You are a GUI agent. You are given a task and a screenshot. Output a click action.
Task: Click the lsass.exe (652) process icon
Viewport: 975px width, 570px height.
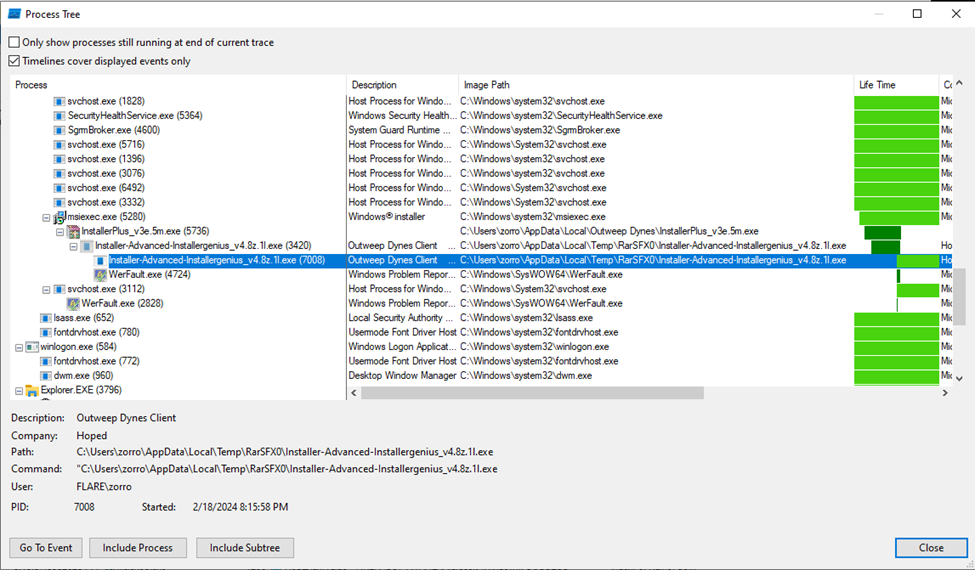[45, 318]
